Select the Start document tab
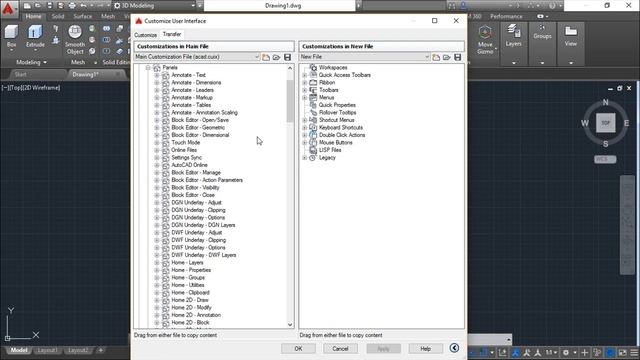 point(20,74)
